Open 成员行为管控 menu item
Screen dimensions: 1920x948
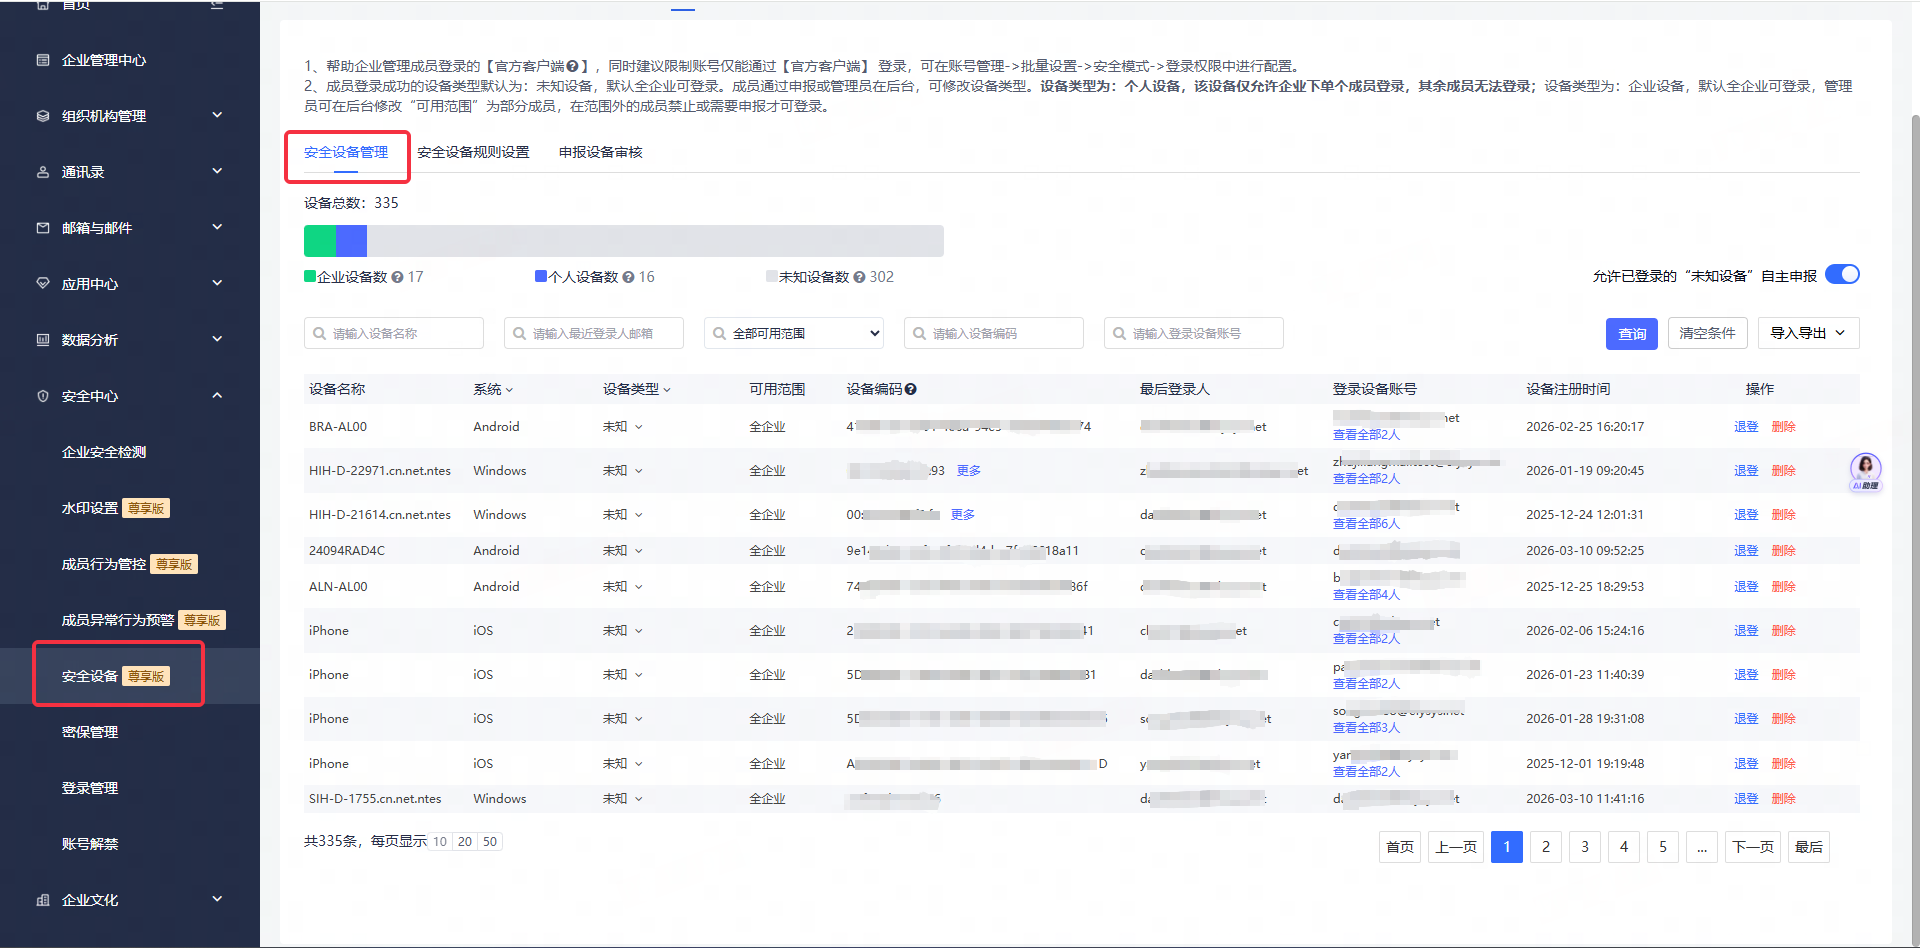click(104, 564)
